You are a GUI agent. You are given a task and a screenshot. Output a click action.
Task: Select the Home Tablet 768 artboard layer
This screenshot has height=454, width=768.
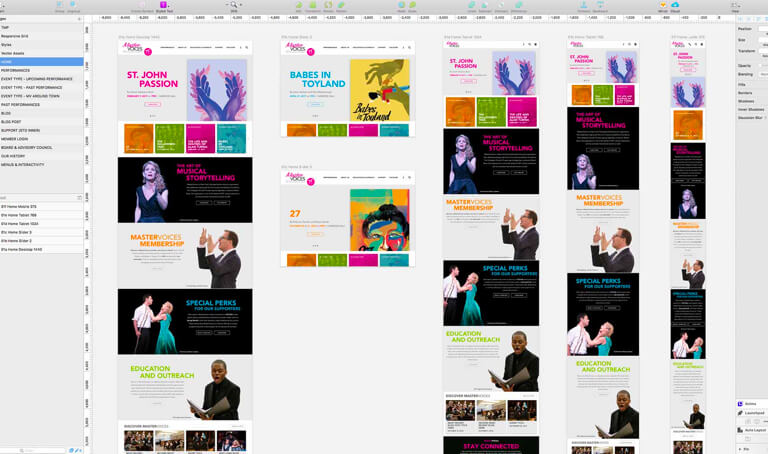(42, 215)
